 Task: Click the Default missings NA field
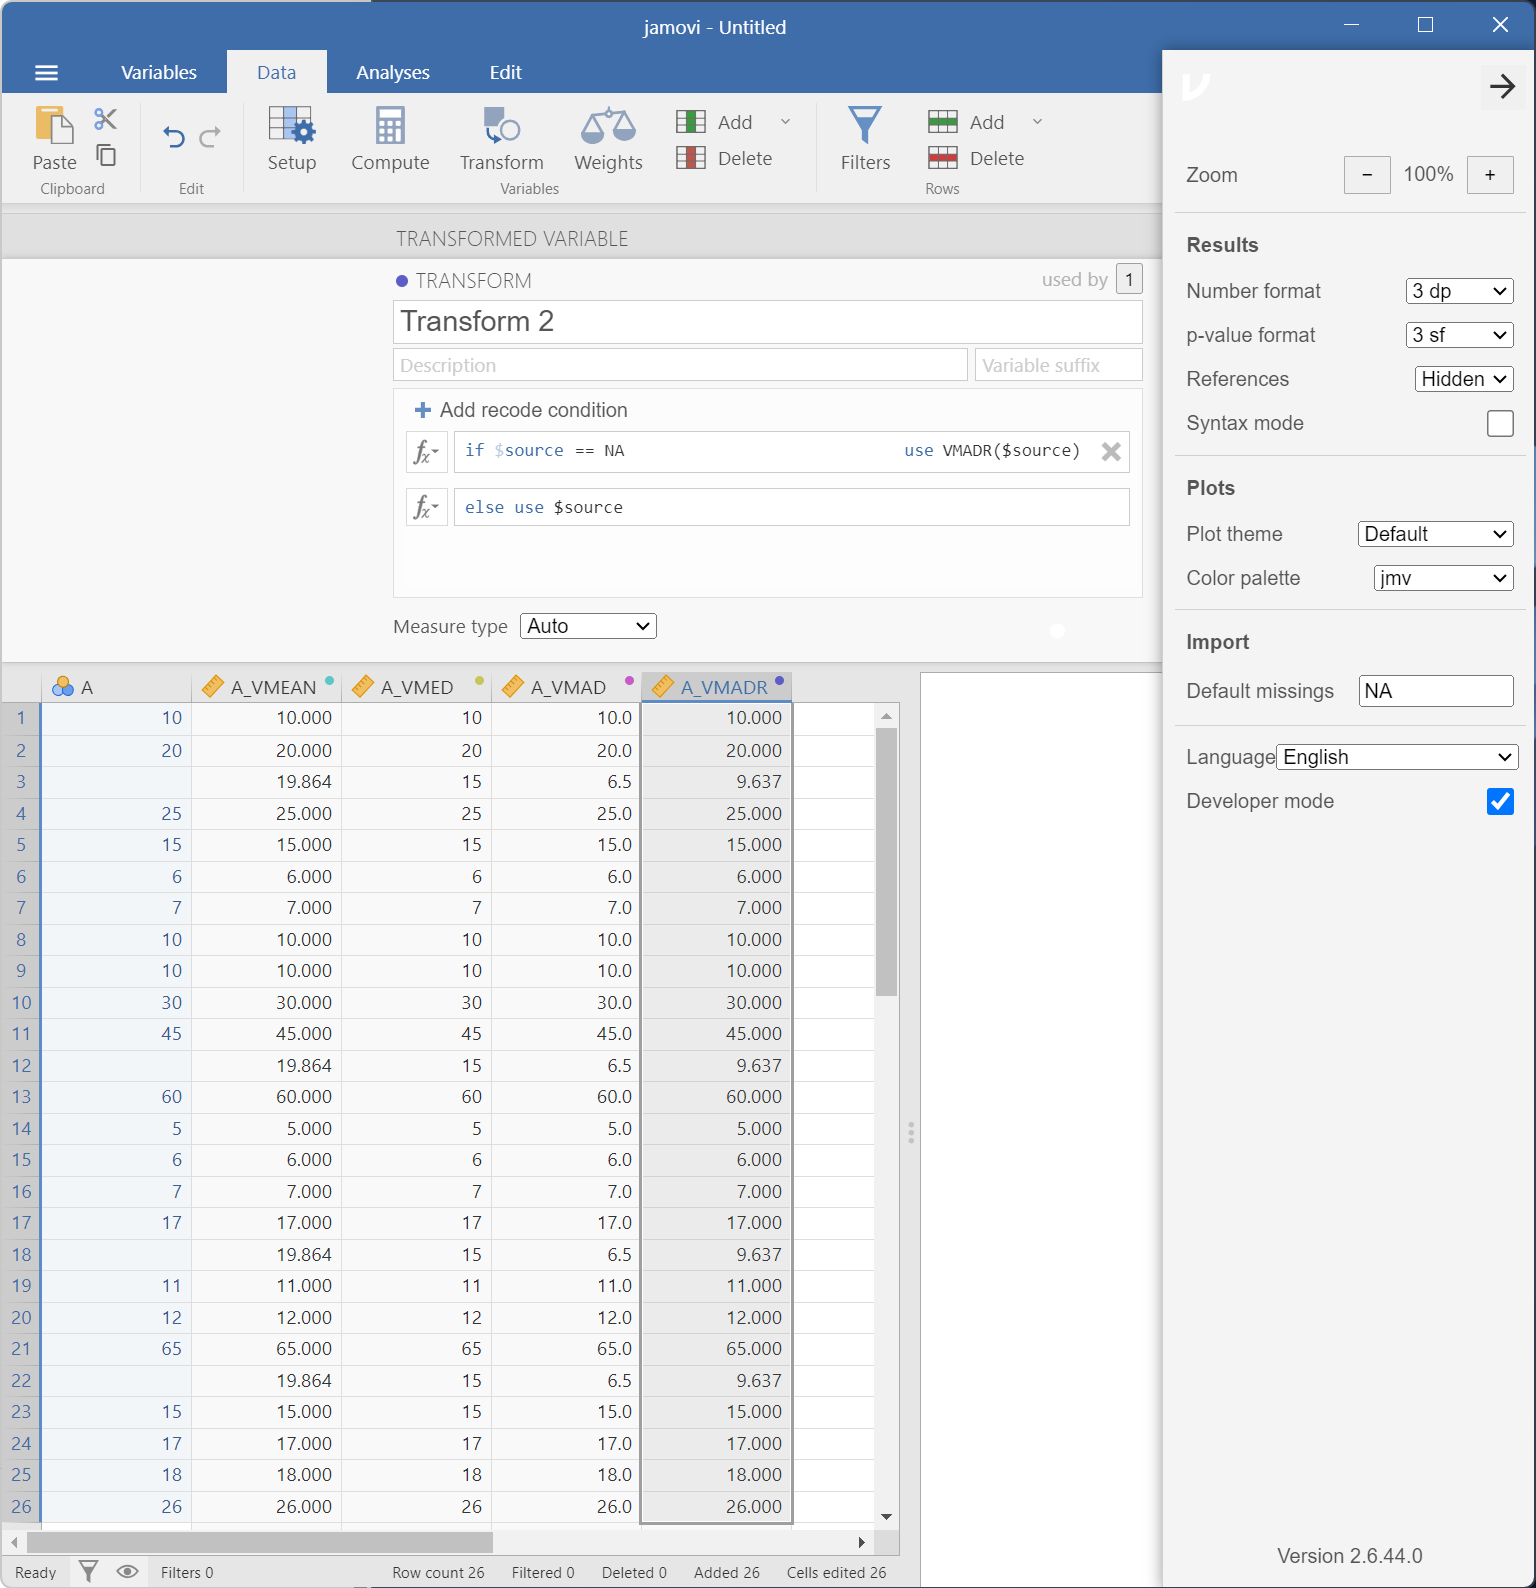point(1436,691)
